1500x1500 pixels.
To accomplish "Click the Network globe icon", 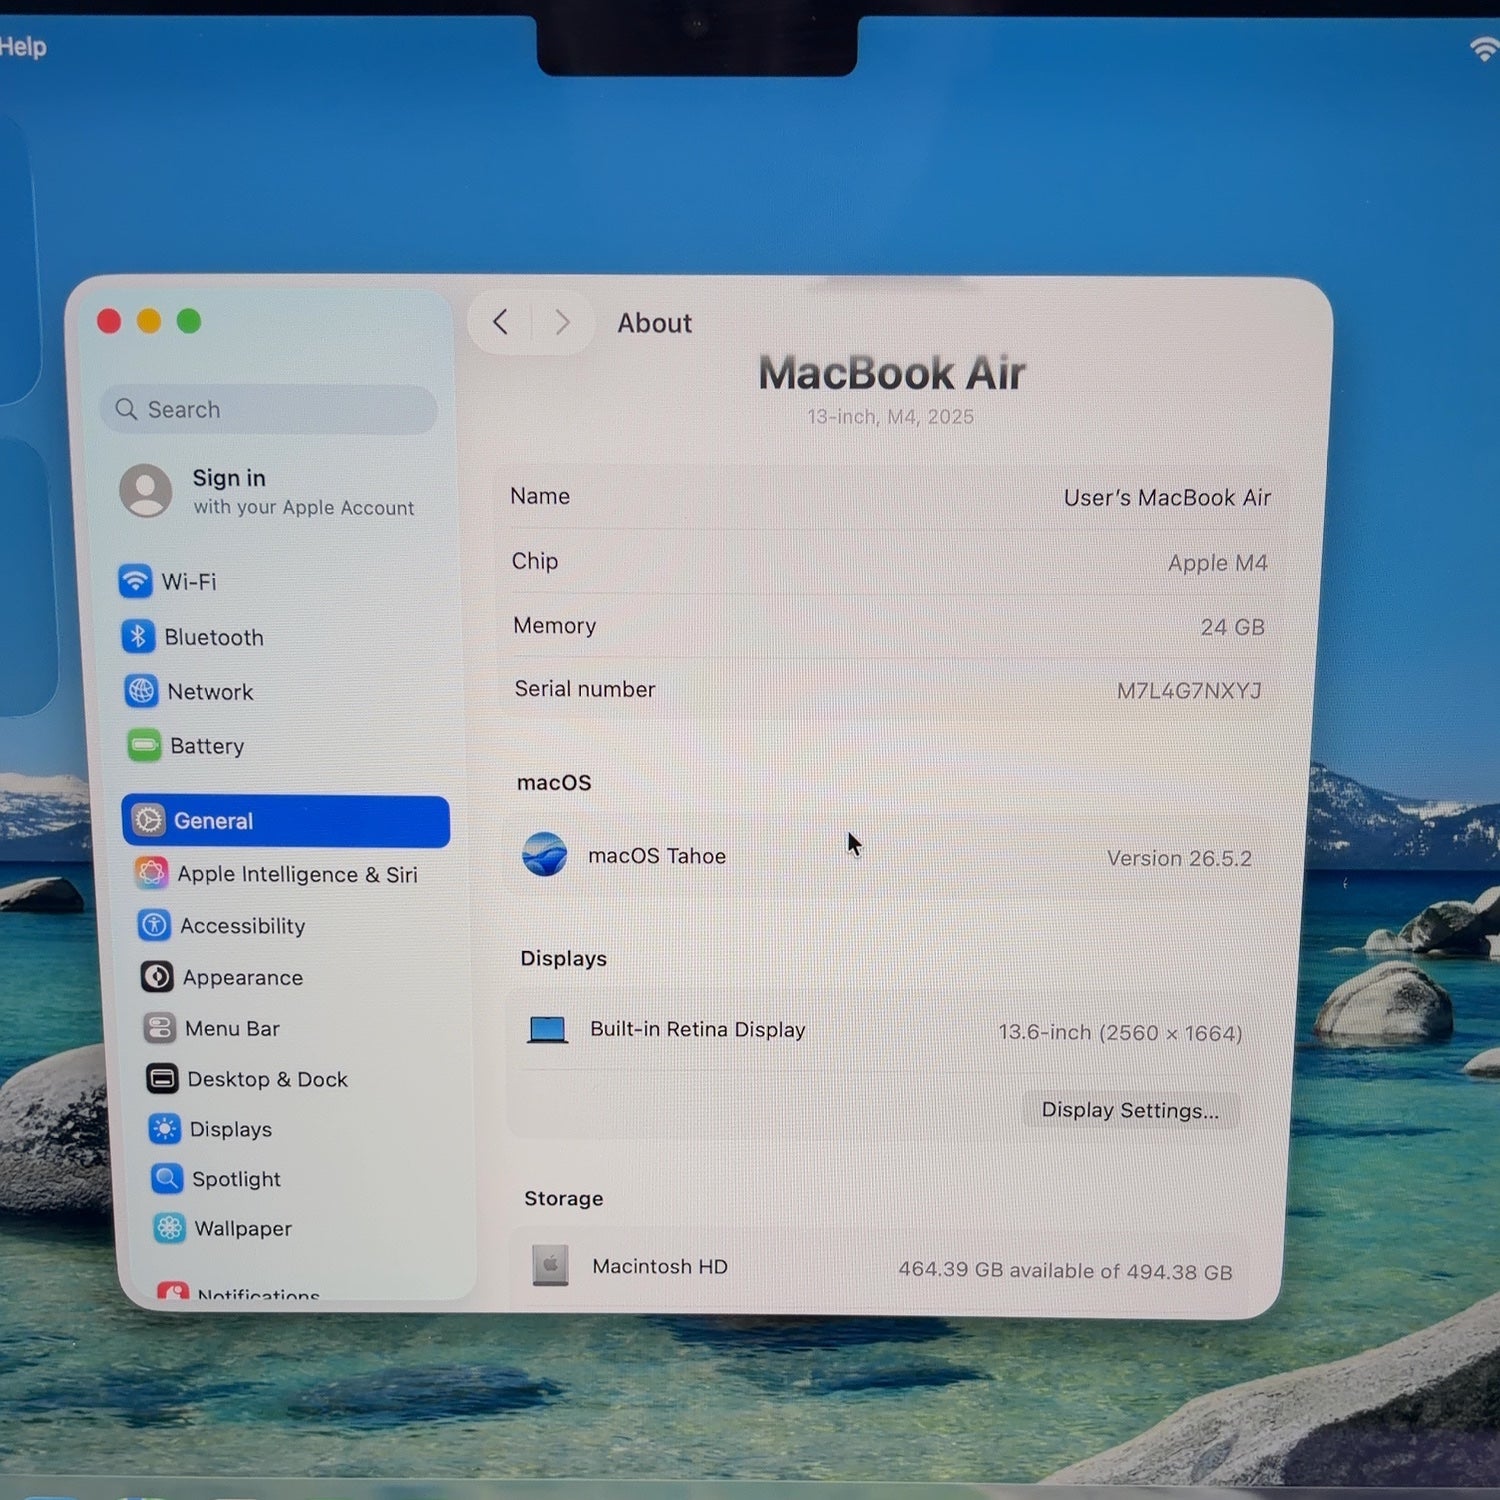I will tap(141, 690).
